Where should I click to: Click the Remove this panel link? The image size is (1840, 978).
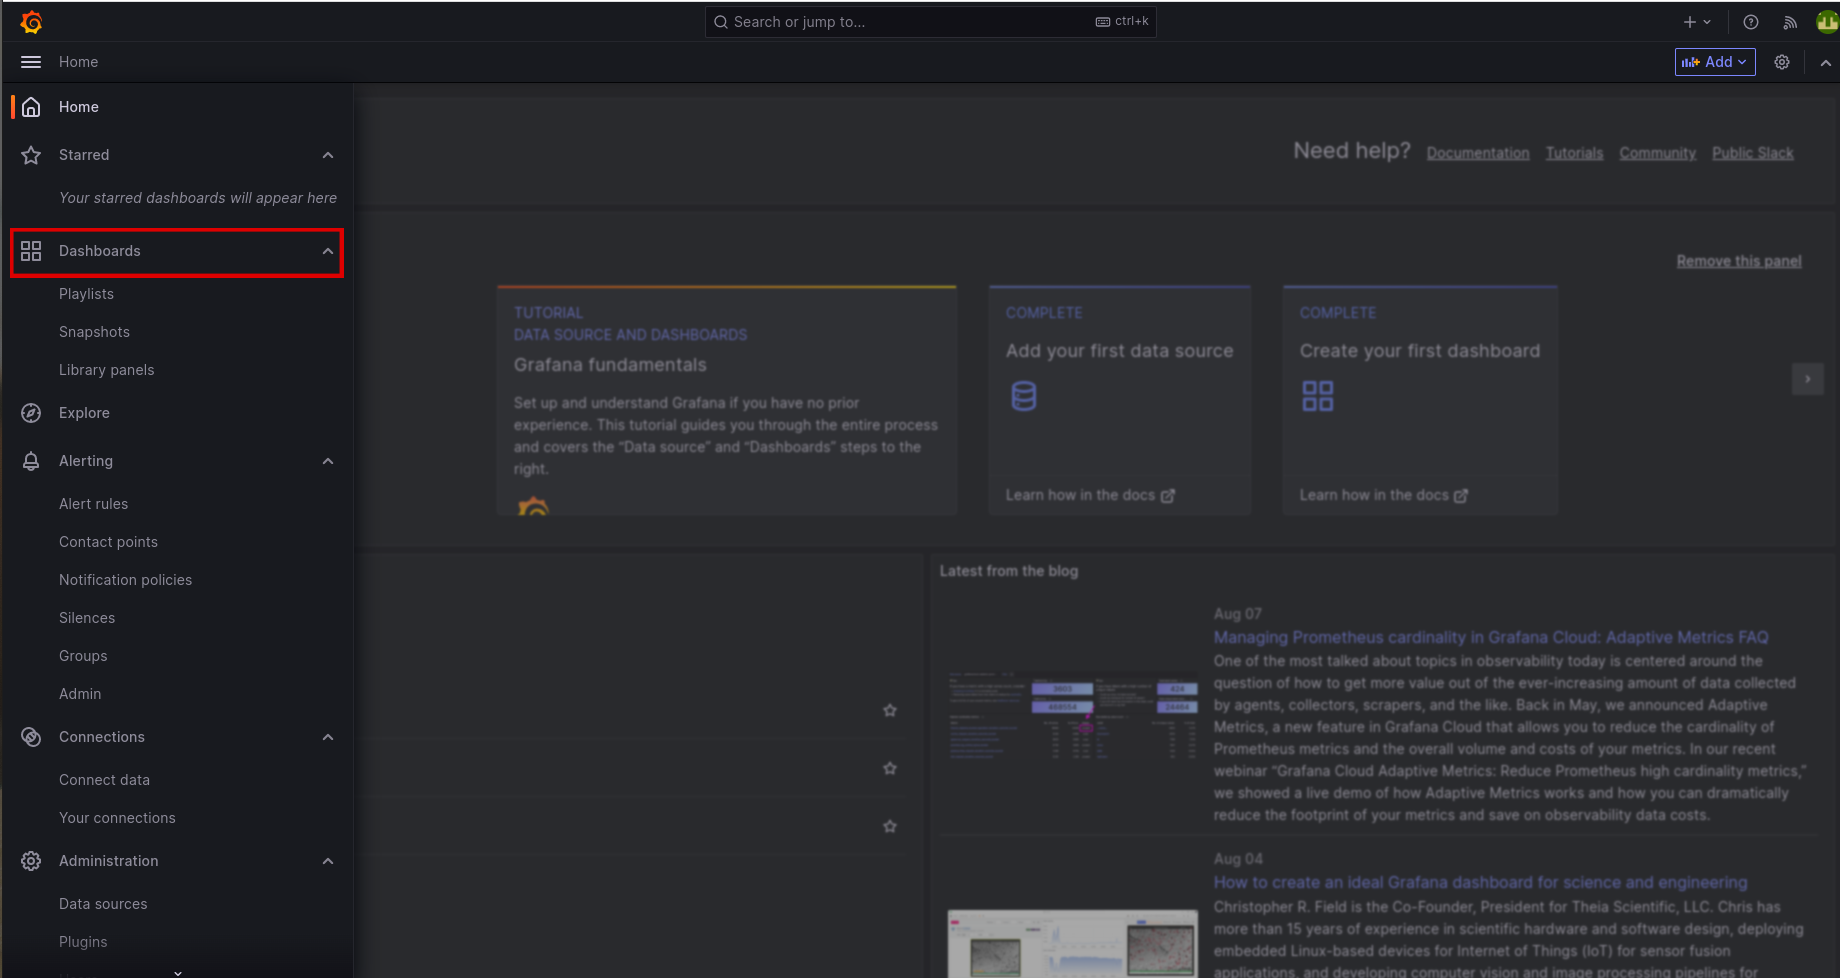click(1739, 261)
